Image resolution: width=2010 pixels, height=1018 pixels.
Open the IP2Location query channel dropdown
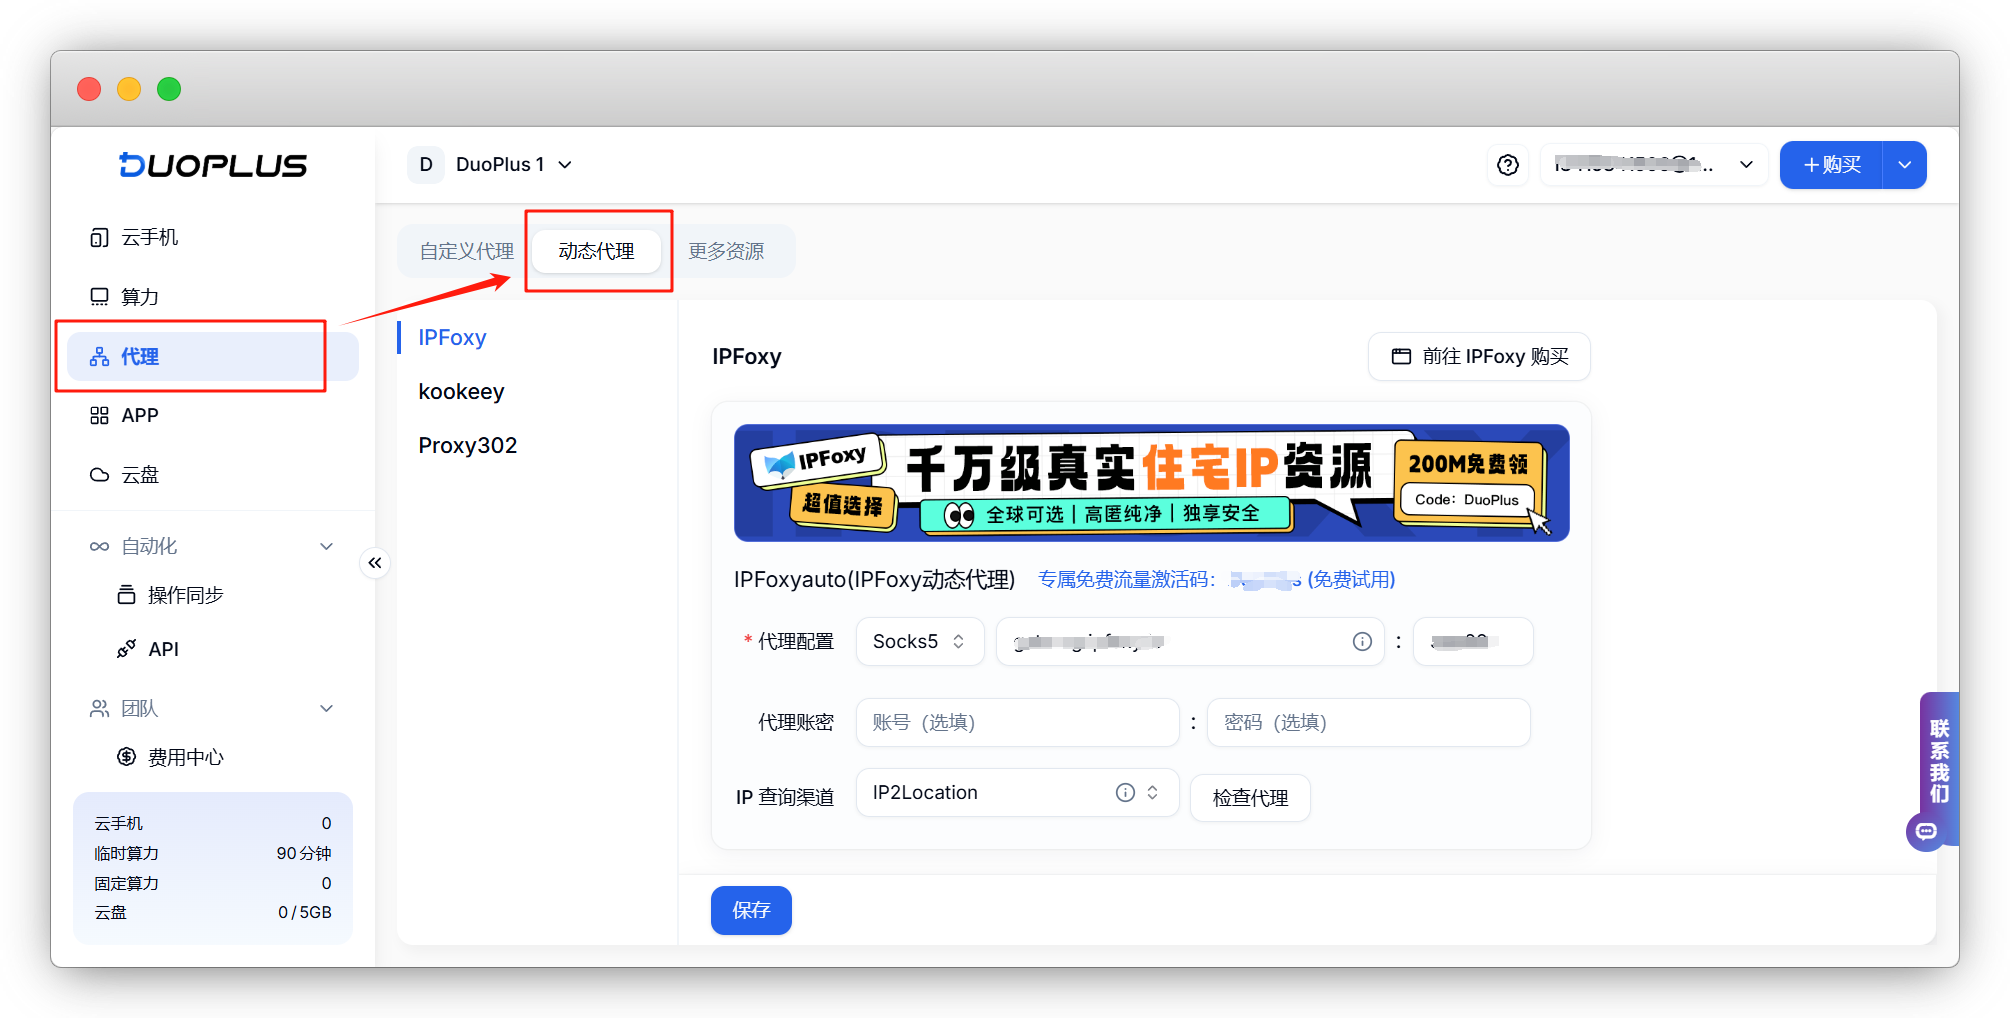point(1018,793)
